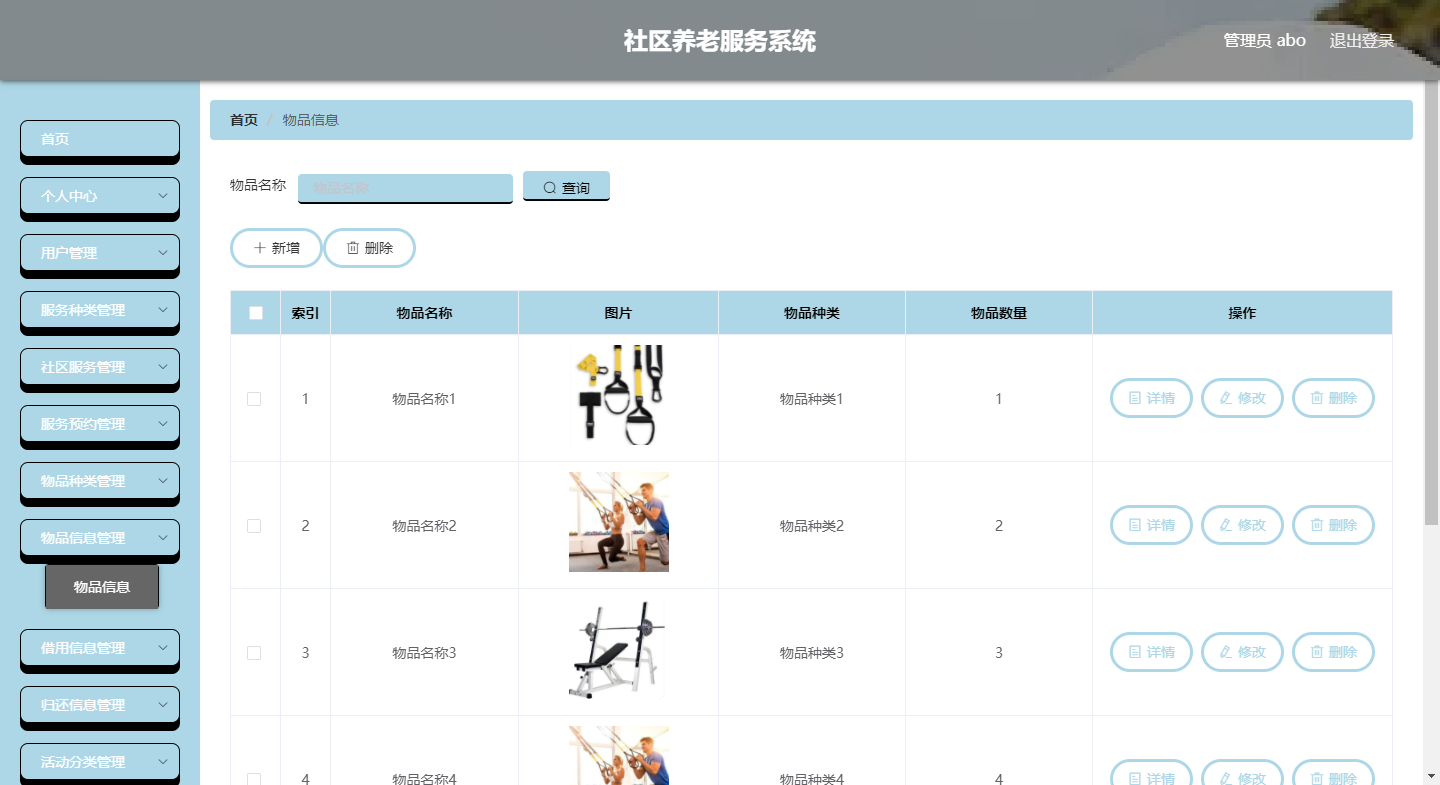The height and width of the screenshot is (785, 1440).
Task: Click the 删除 trash icon for 物品名称1
Action: coord(1317,398)
